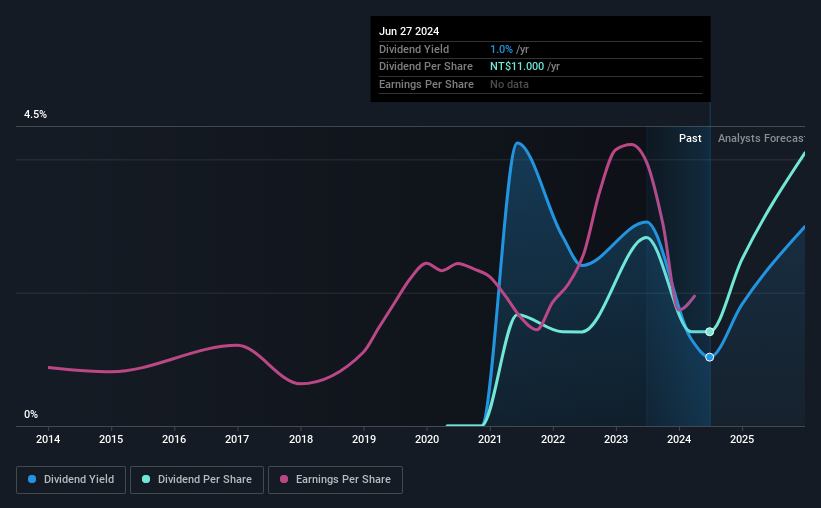Select the blue dividend yield data point marker
The width and height of the screenshot is (821, 508).
(709, 357)
